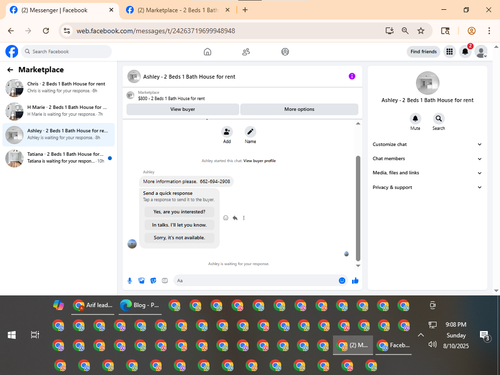The height and width of the screenshot is (375, 500).
Task: Search in conversation magnifier icon
Action: pos(439,118)
